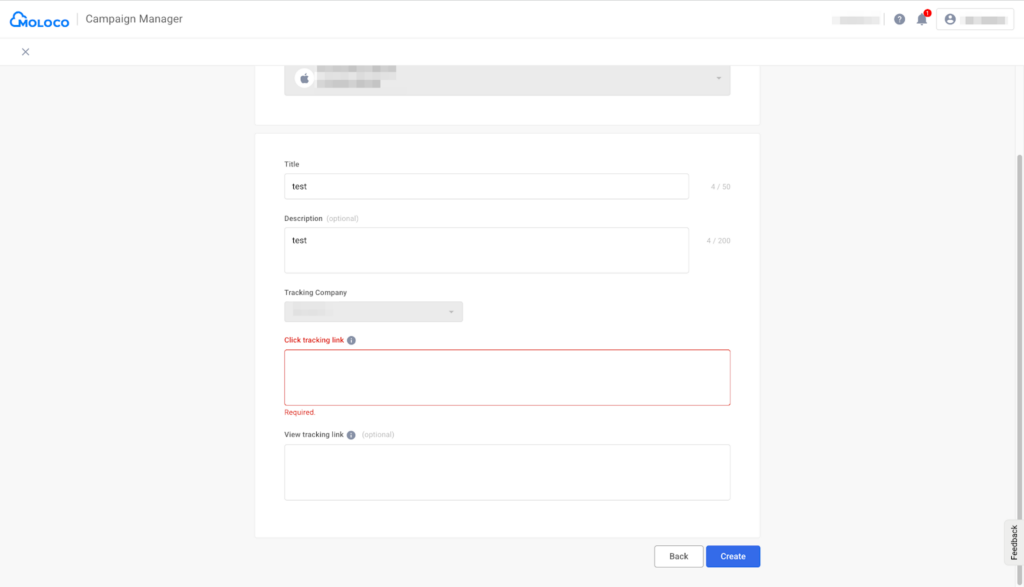Close the form using the X icon
This screenshot has width=1024, height=587.
[x=25, y=52]
